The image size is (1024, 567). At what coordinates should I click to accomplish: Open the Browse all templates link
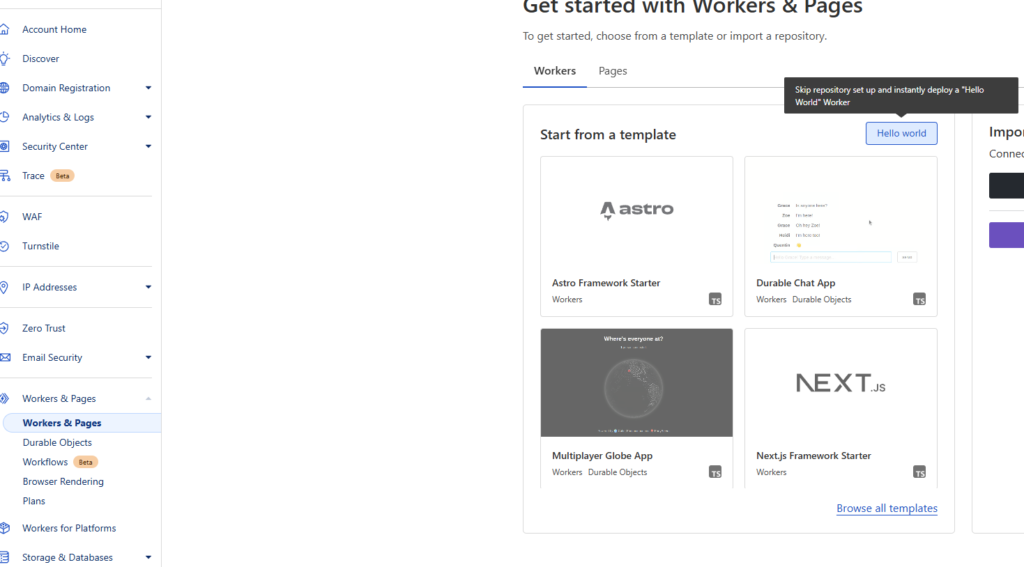tap(886, 508)
